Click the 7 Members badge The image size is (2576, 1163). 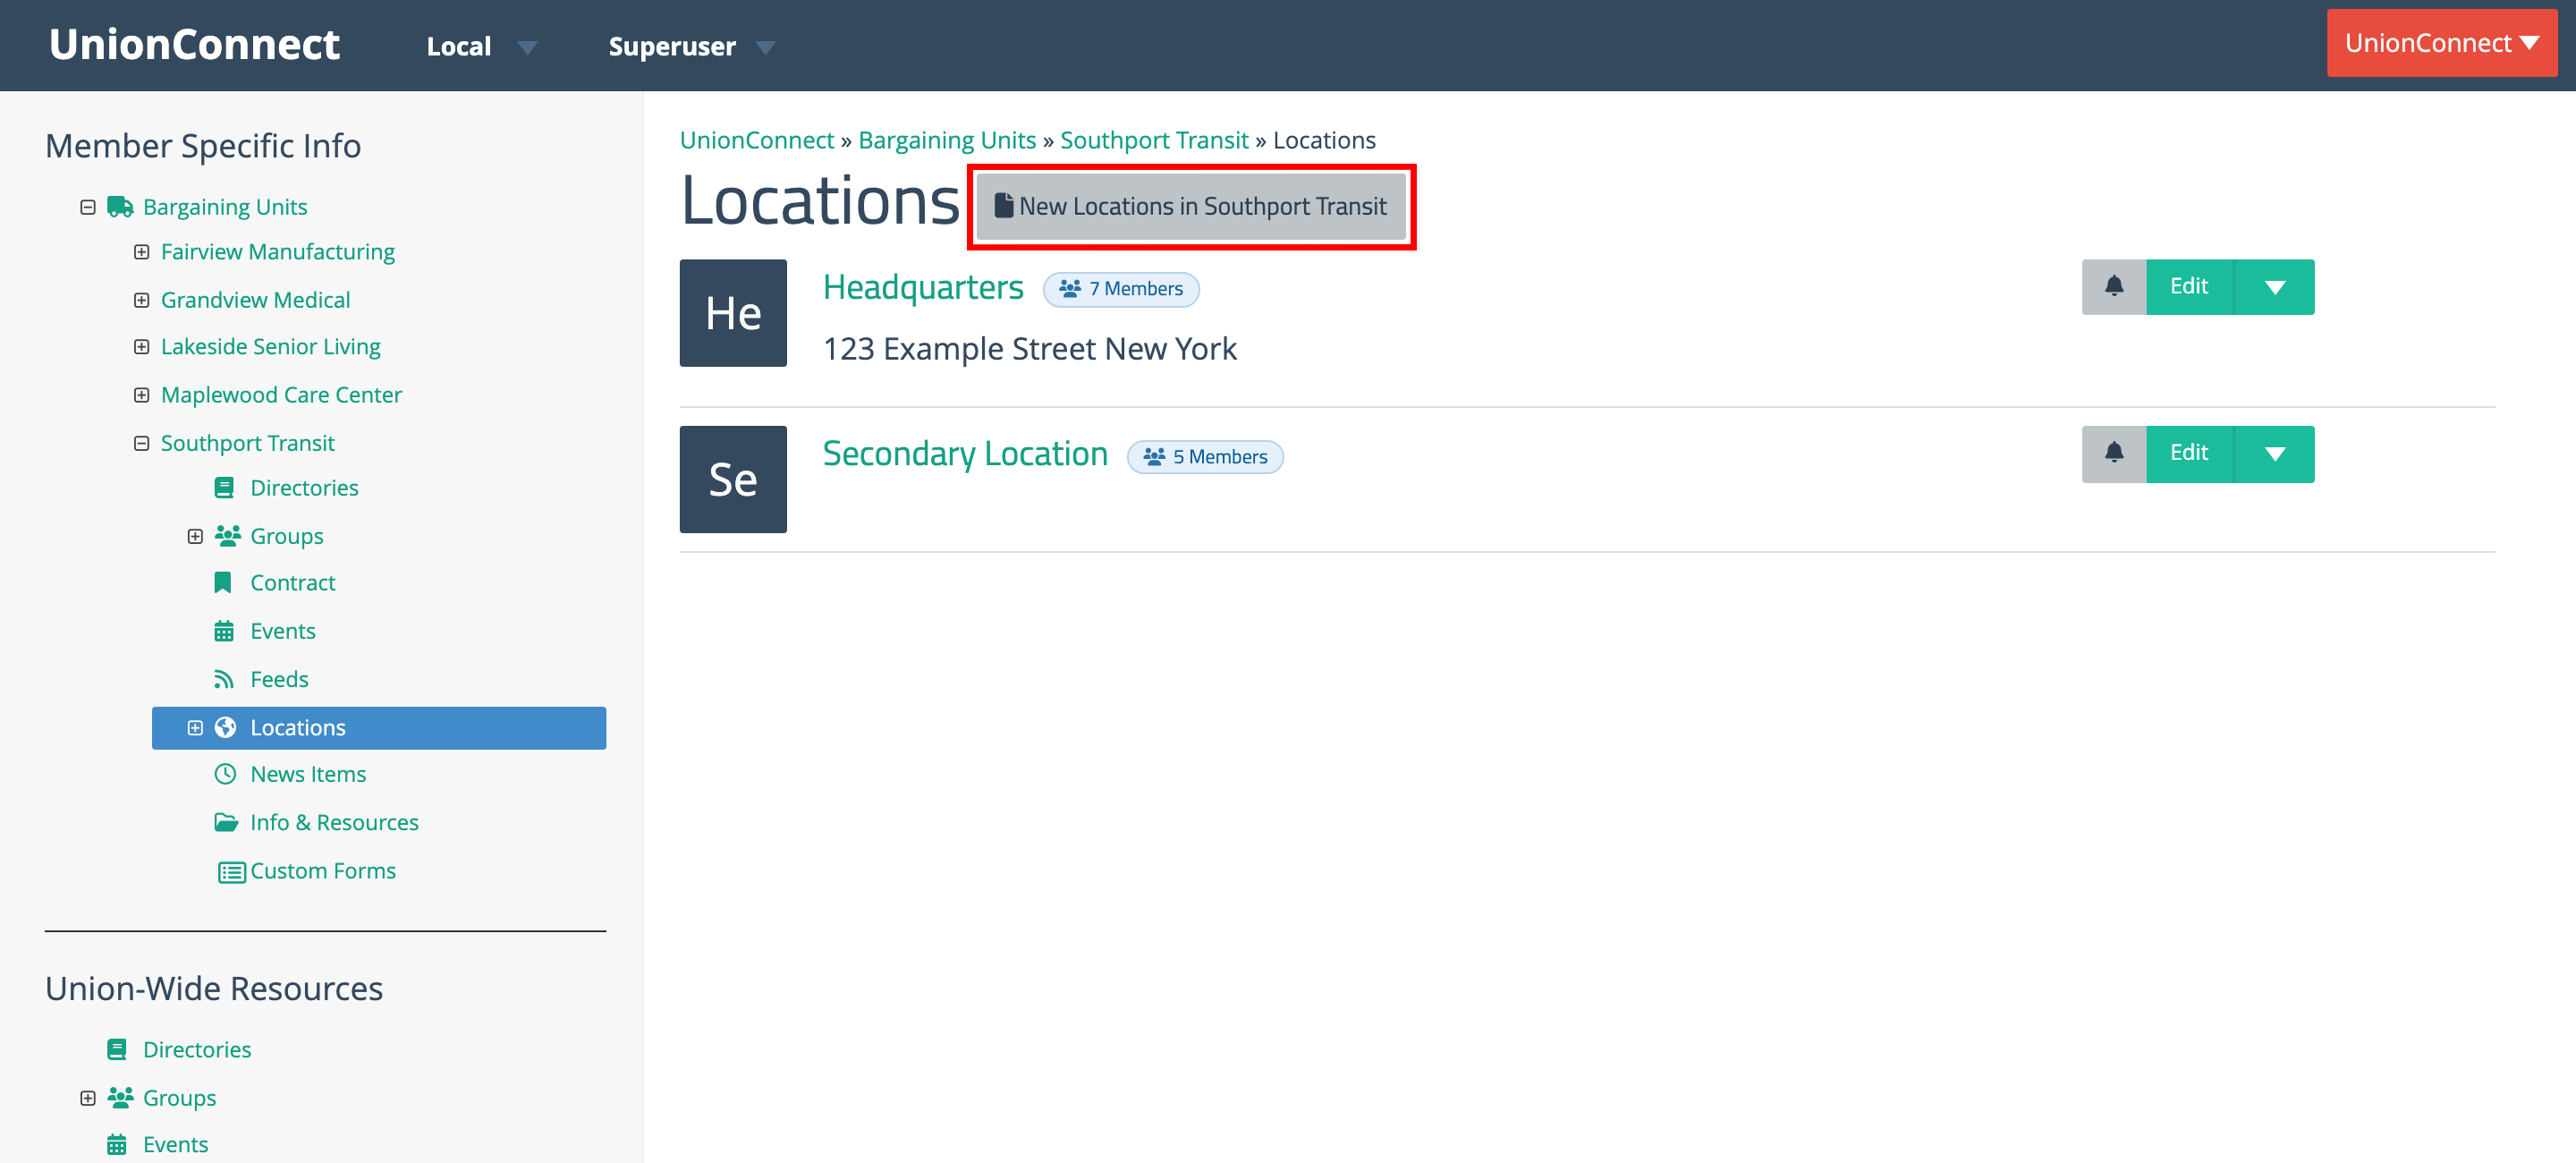coord(1121,289)
